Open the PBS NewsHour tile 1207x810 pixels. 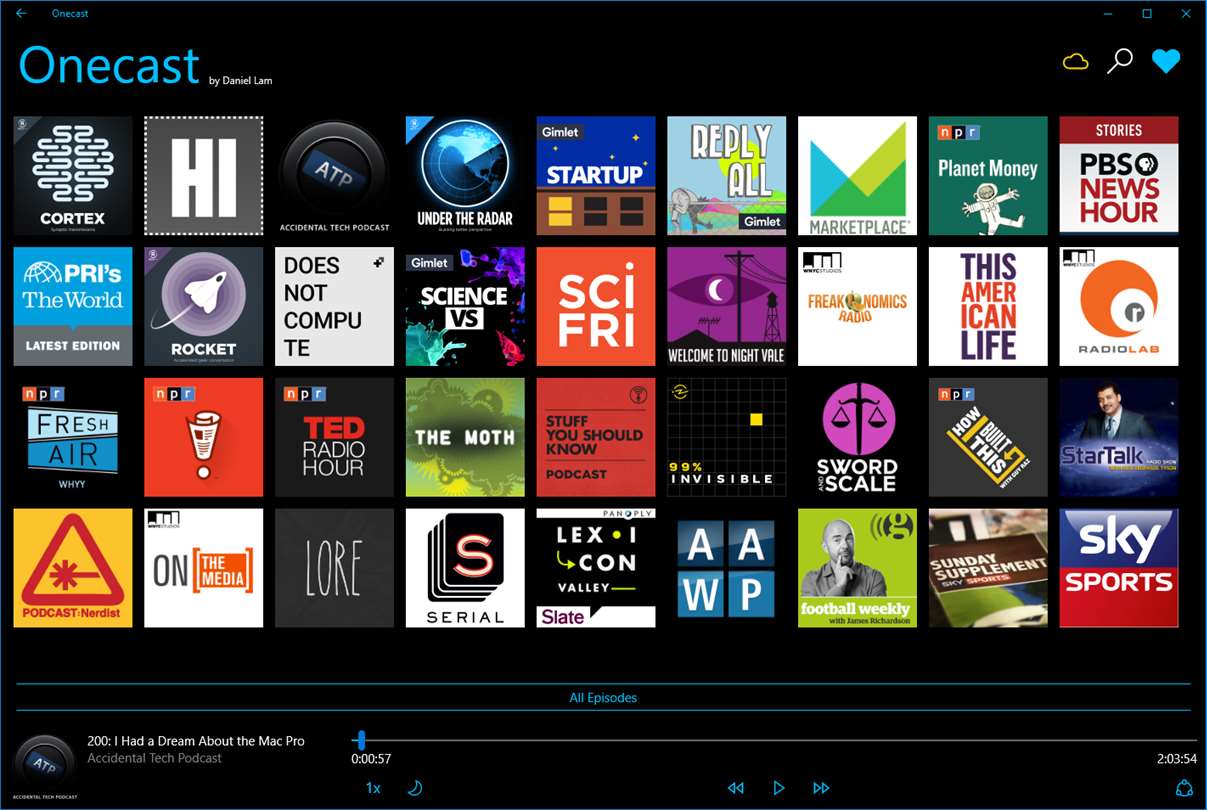tap(1119, 176)
